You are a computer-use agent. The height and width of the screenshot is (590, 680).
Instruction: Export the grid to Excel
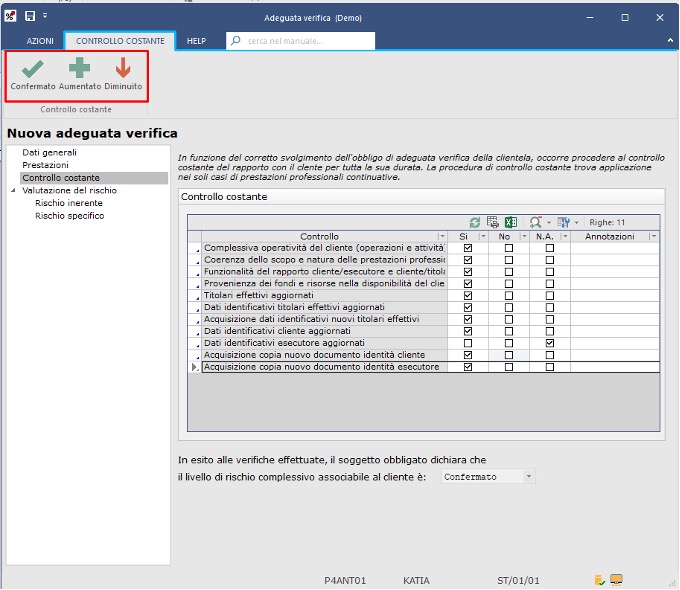[510, 222]
